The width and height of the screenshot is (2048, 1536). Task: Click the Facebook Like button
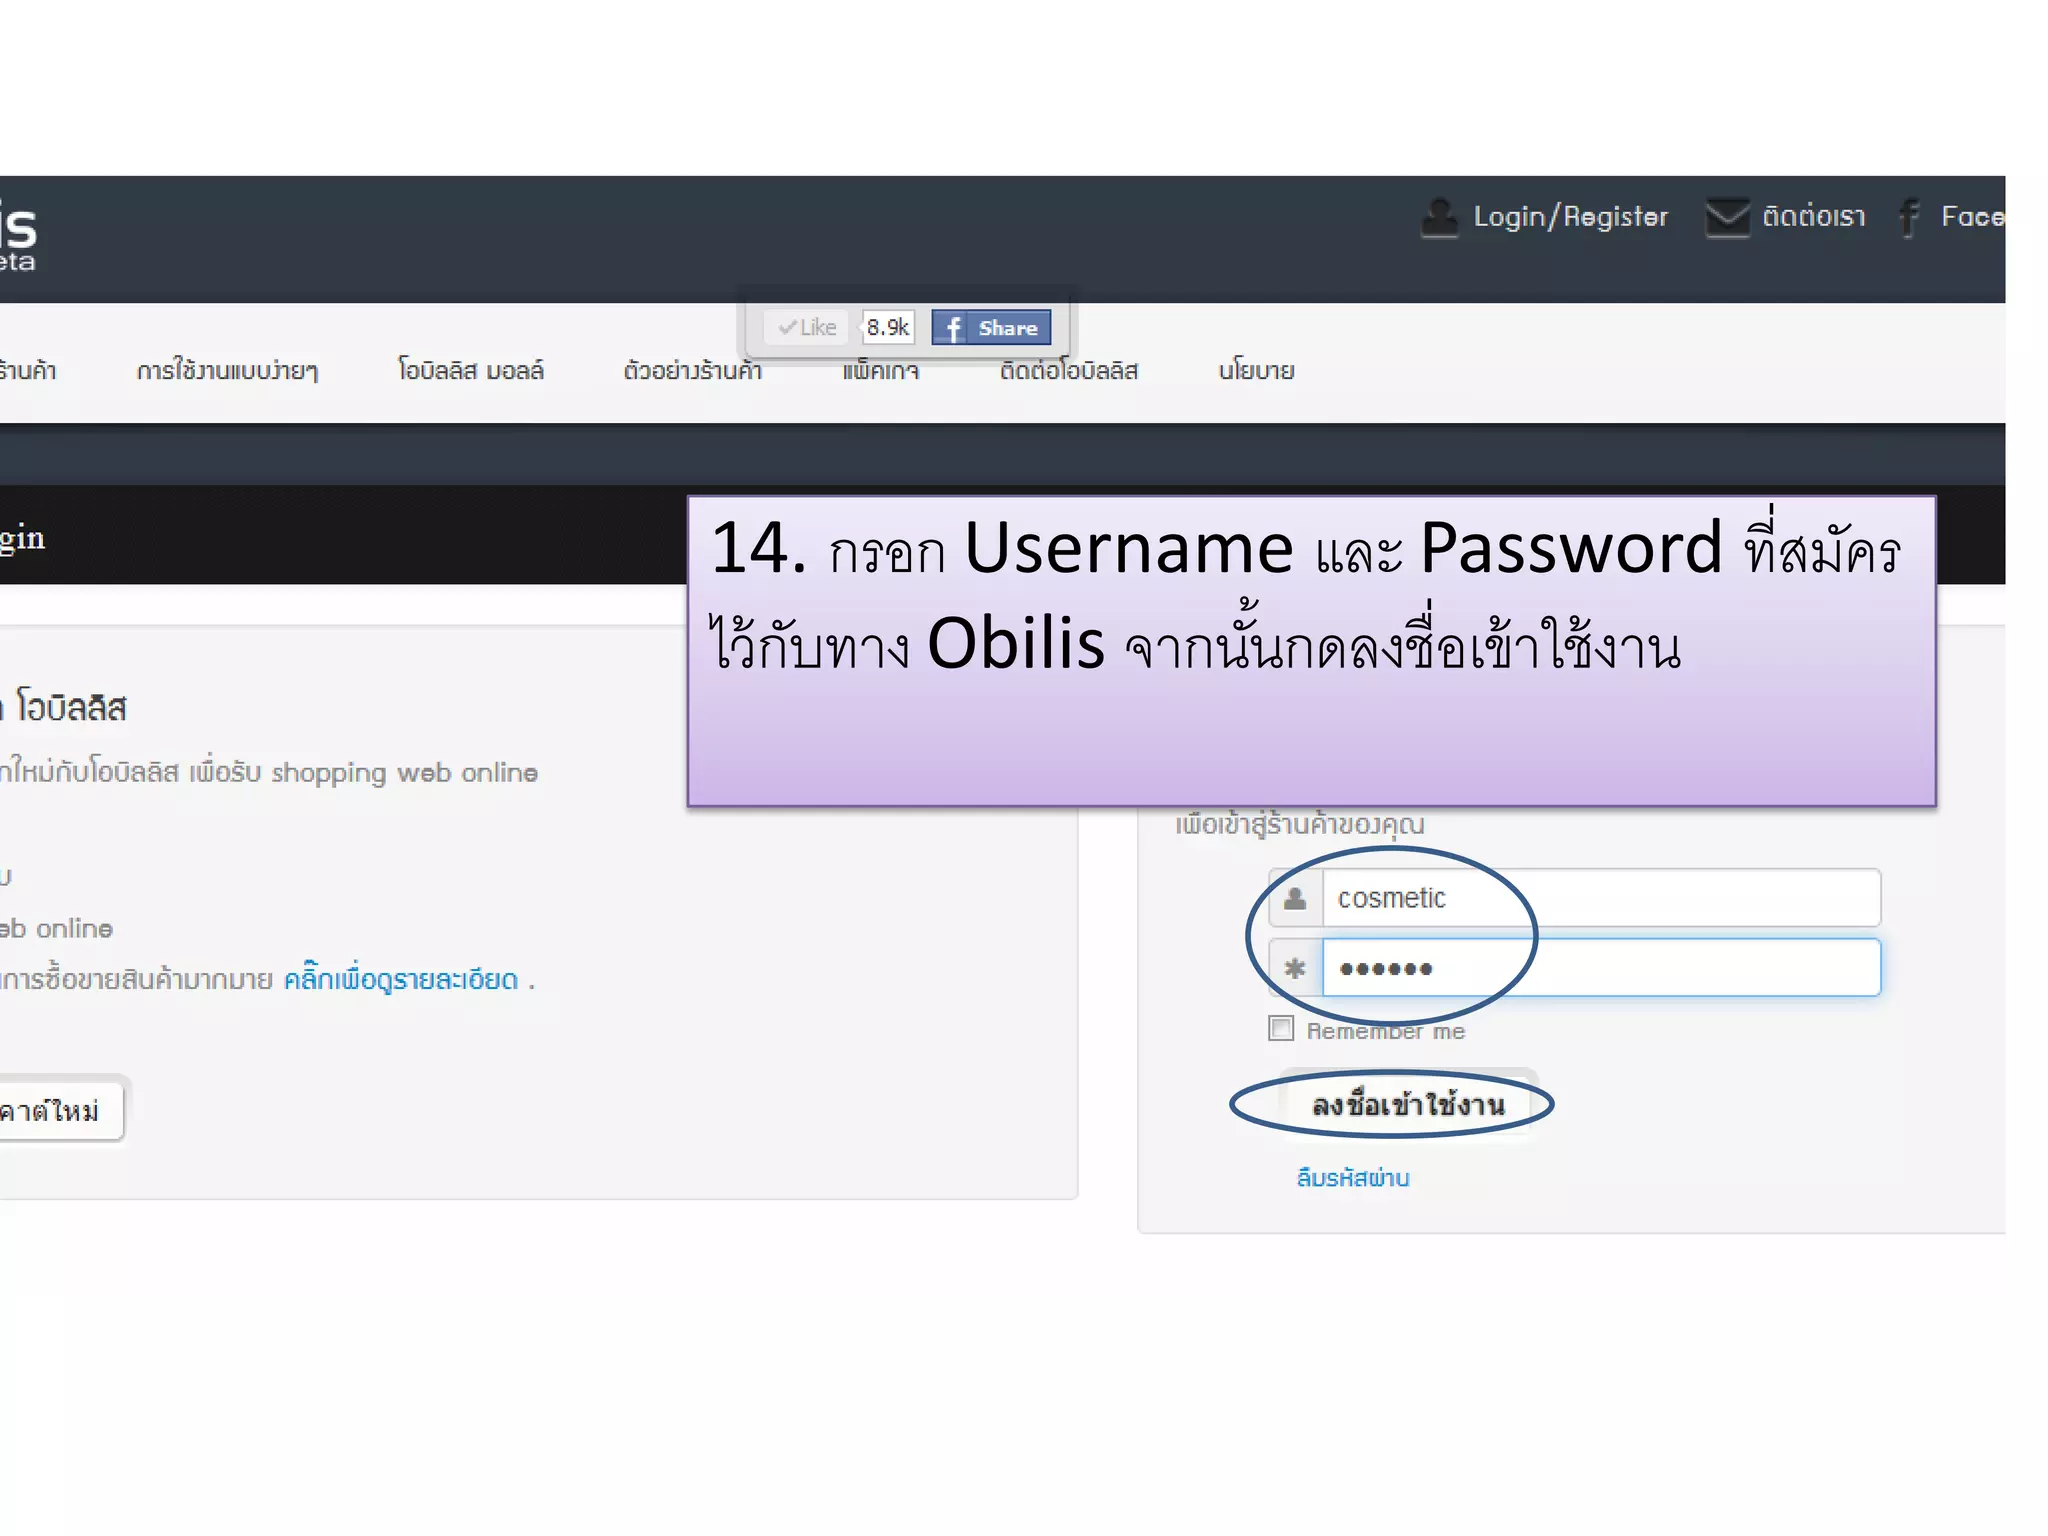pos(807,328)
